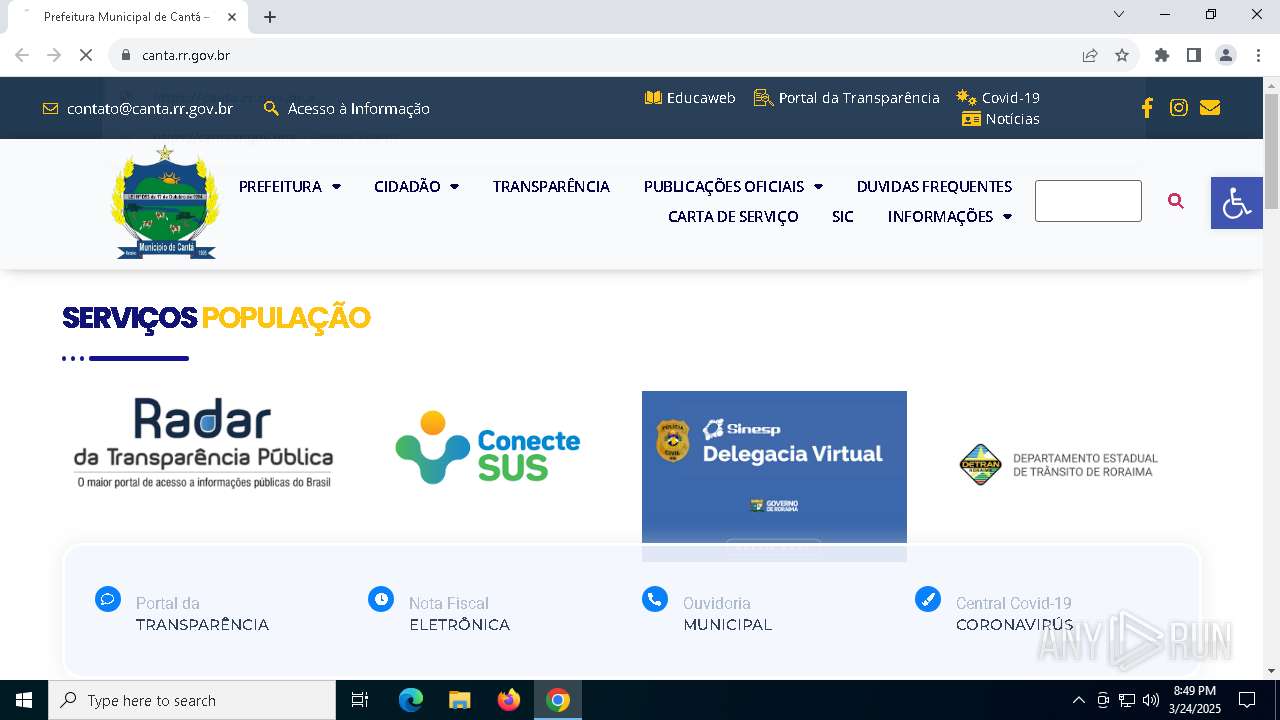Click the municipality coat of arms logo
The width and height of the screenshot is (1280, 720).
click(165, 202)
